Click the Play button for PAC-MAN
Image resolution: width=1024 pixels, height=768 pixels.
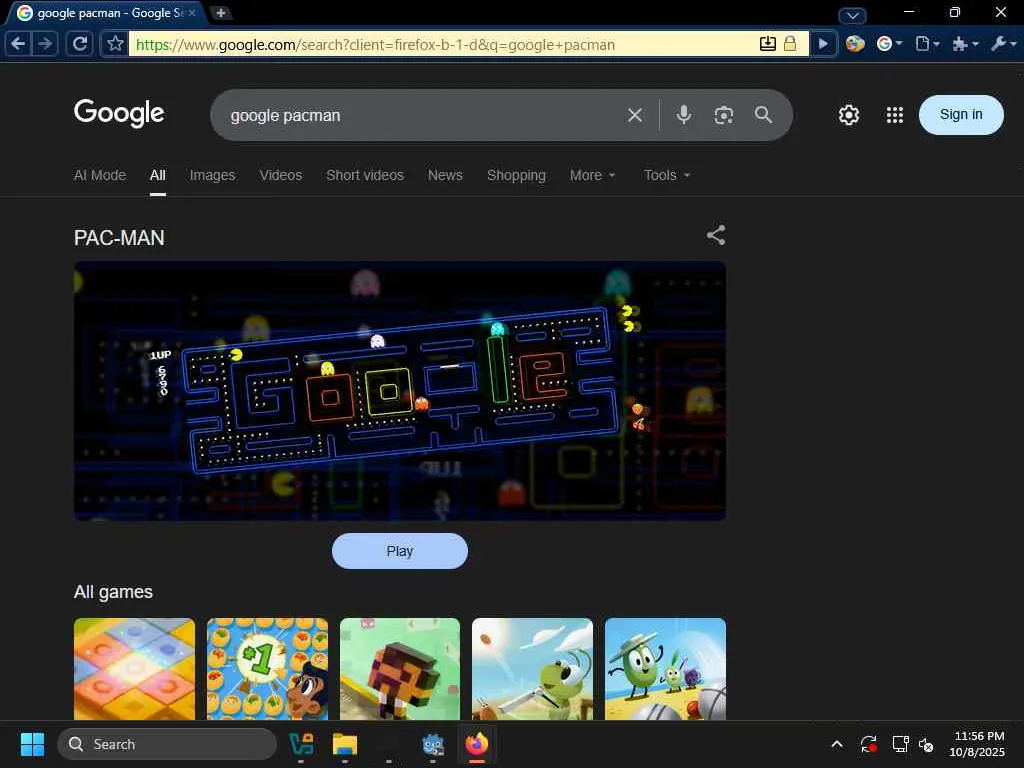[400, 551]
